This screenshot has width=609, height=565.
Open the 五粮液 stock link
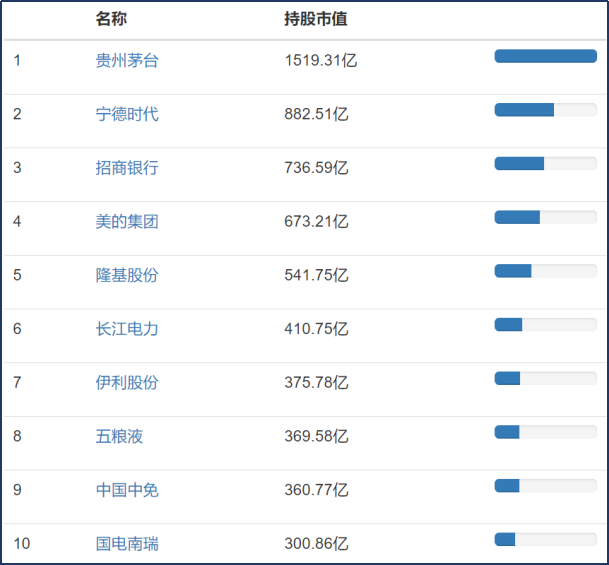(119, 436)
